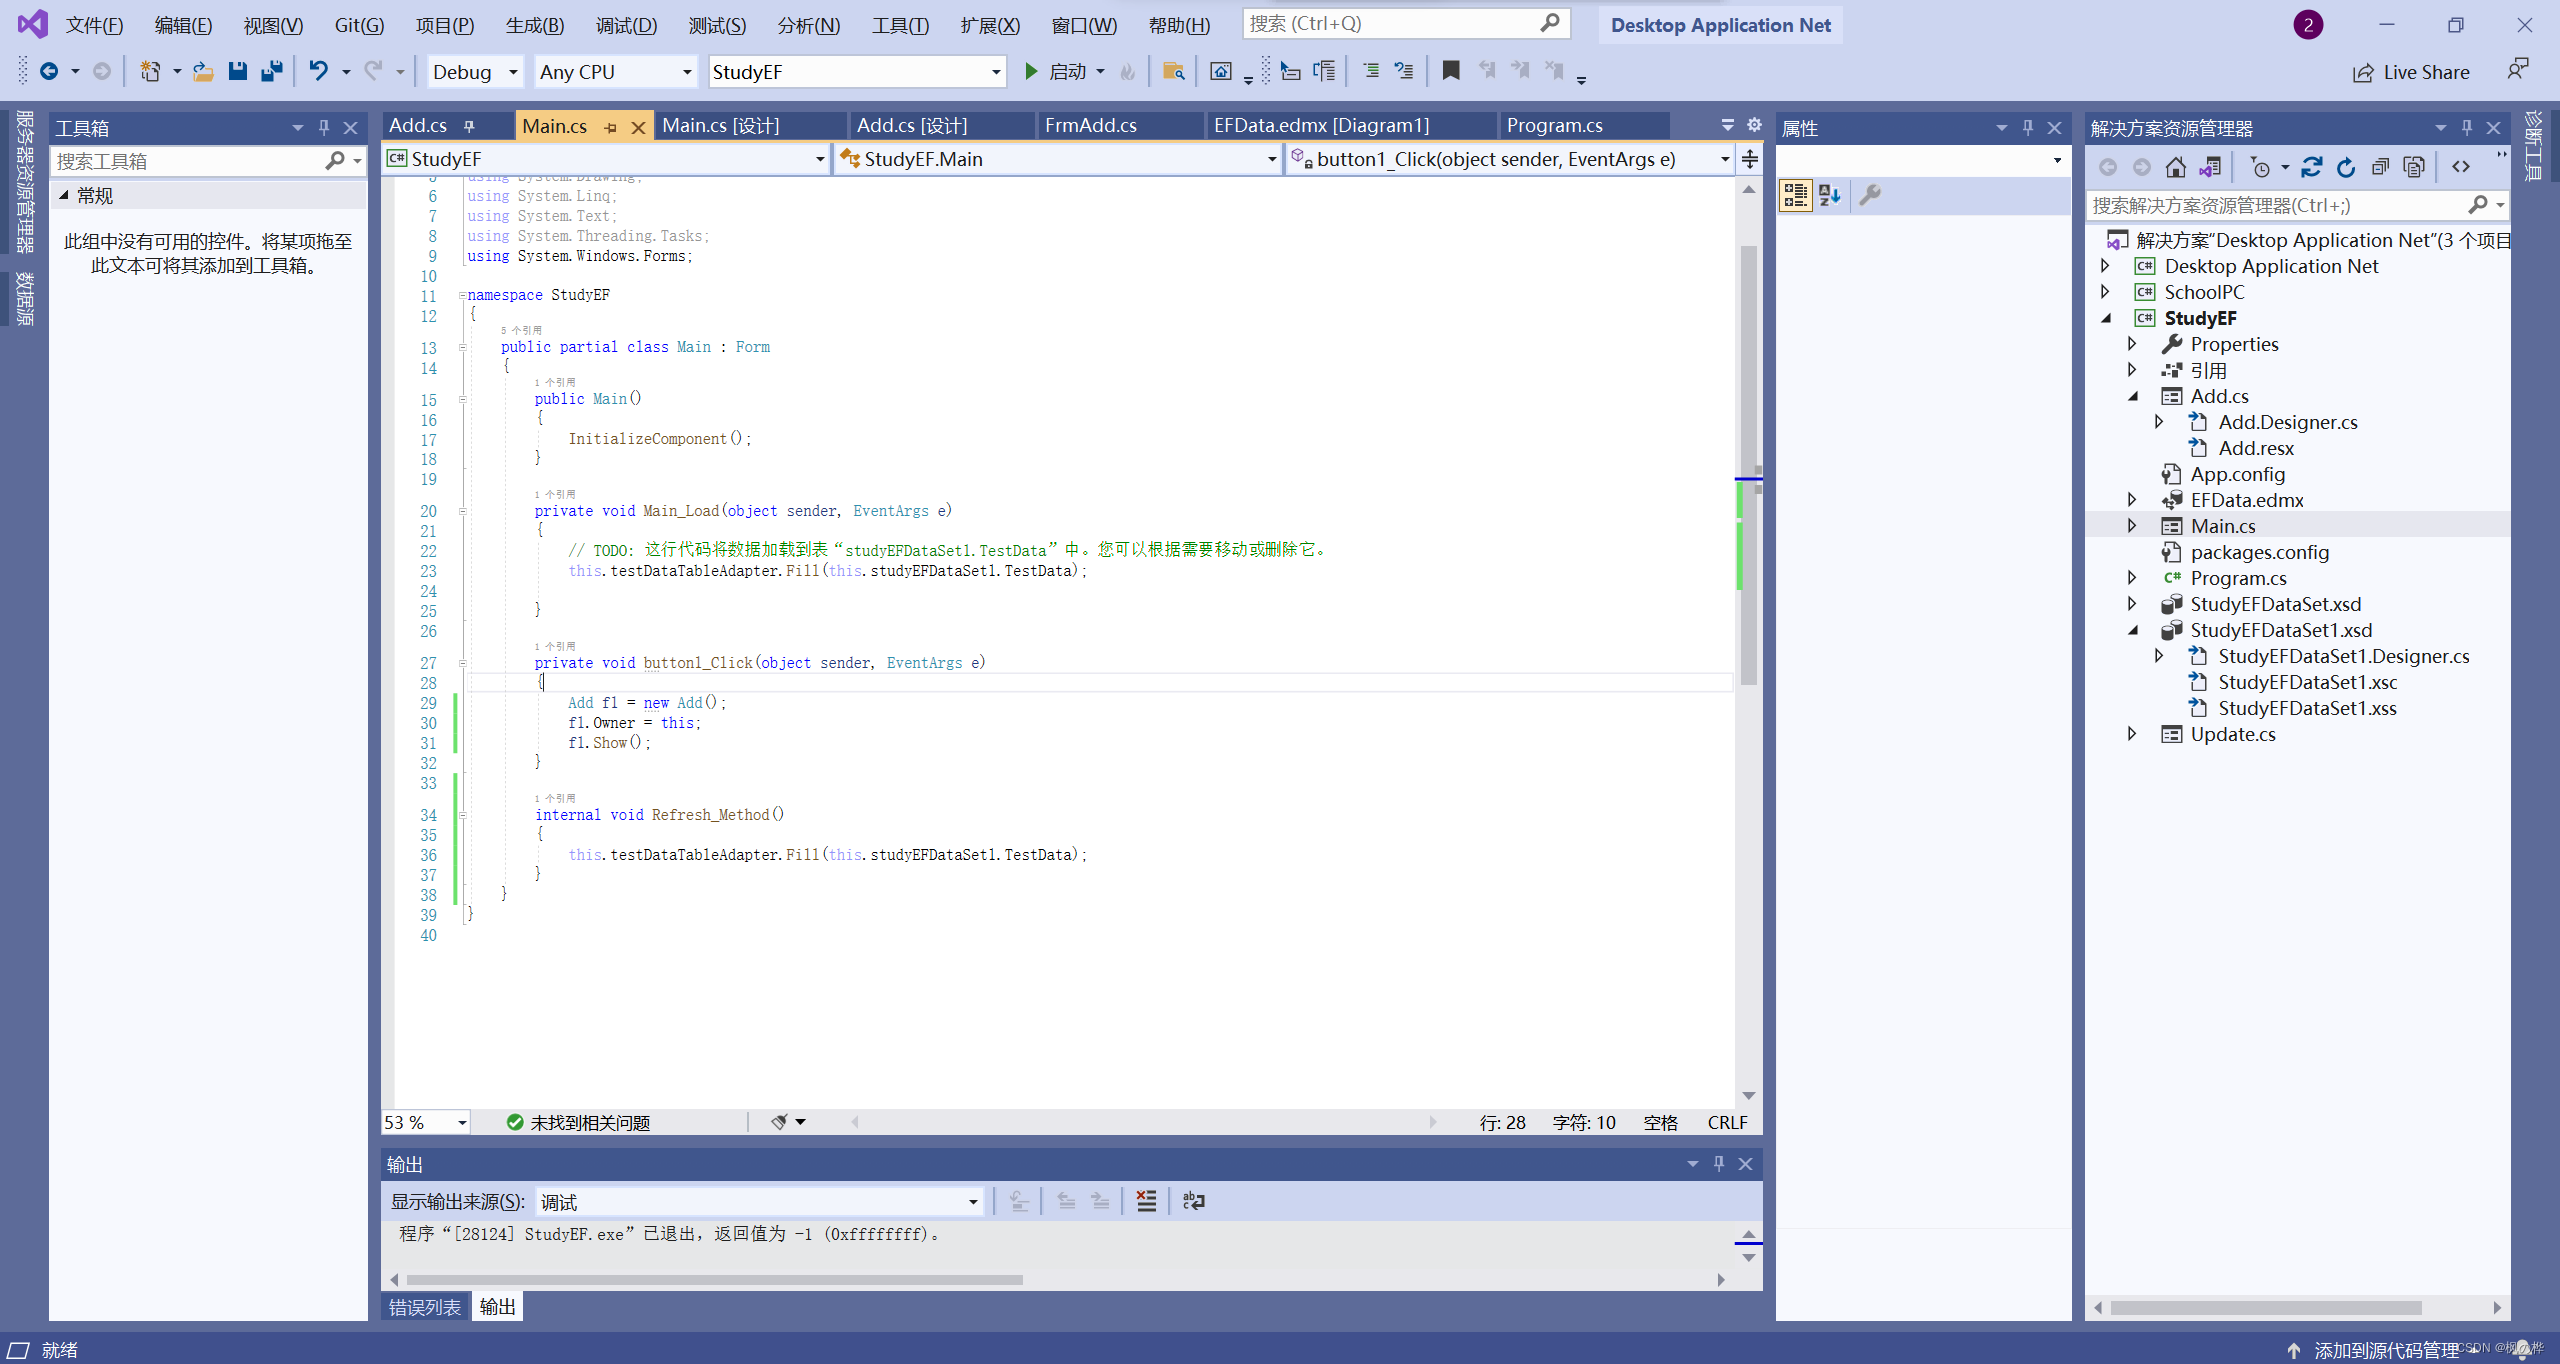Switch to the Add.cs tab
The width and height of the screenshot is (2560, 1364).
click(418, 125)
